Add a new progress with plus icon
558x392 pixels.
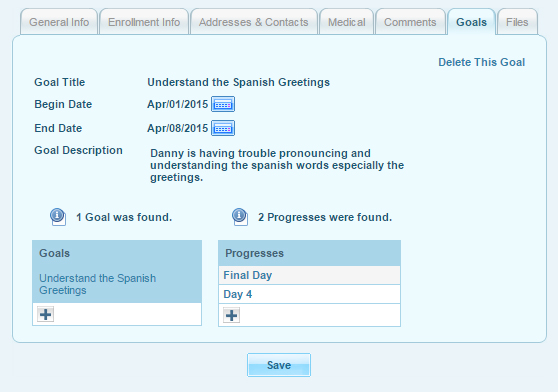[x=231, y=315]
